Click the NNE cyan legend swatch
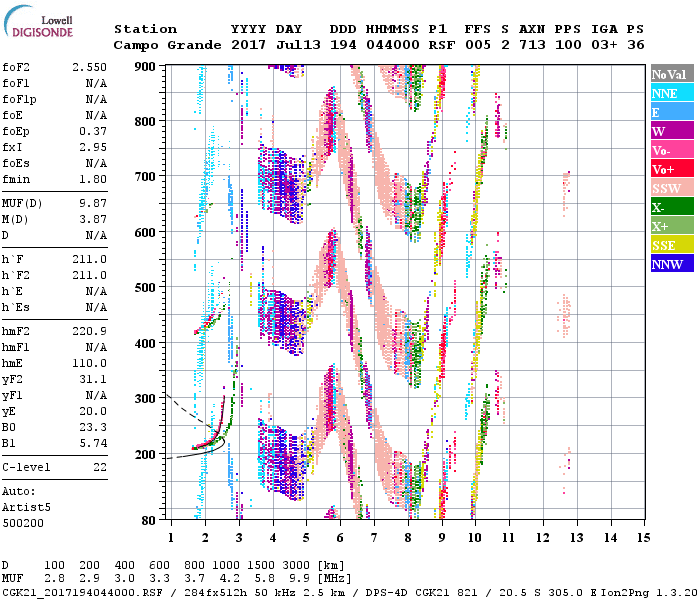The height and width of the screenshot is (600, 700). click(x=672, y=94)
